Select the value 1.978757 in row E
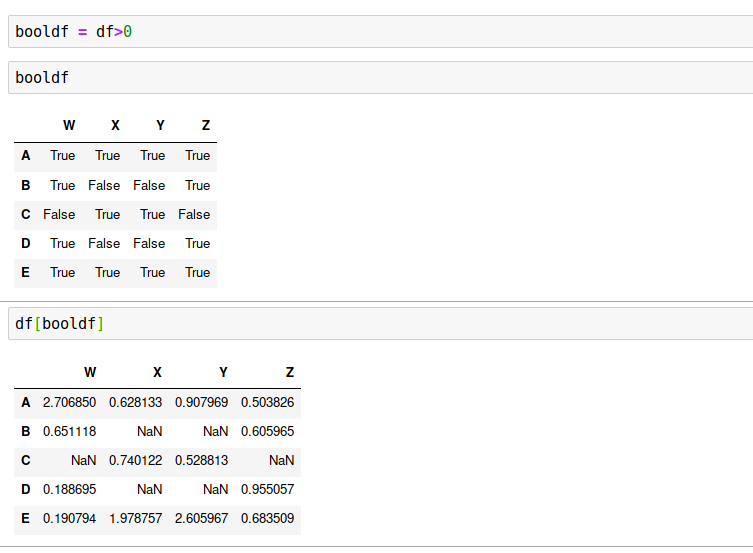The width and height of the screenshot is (753, 553). coord(136,519)
